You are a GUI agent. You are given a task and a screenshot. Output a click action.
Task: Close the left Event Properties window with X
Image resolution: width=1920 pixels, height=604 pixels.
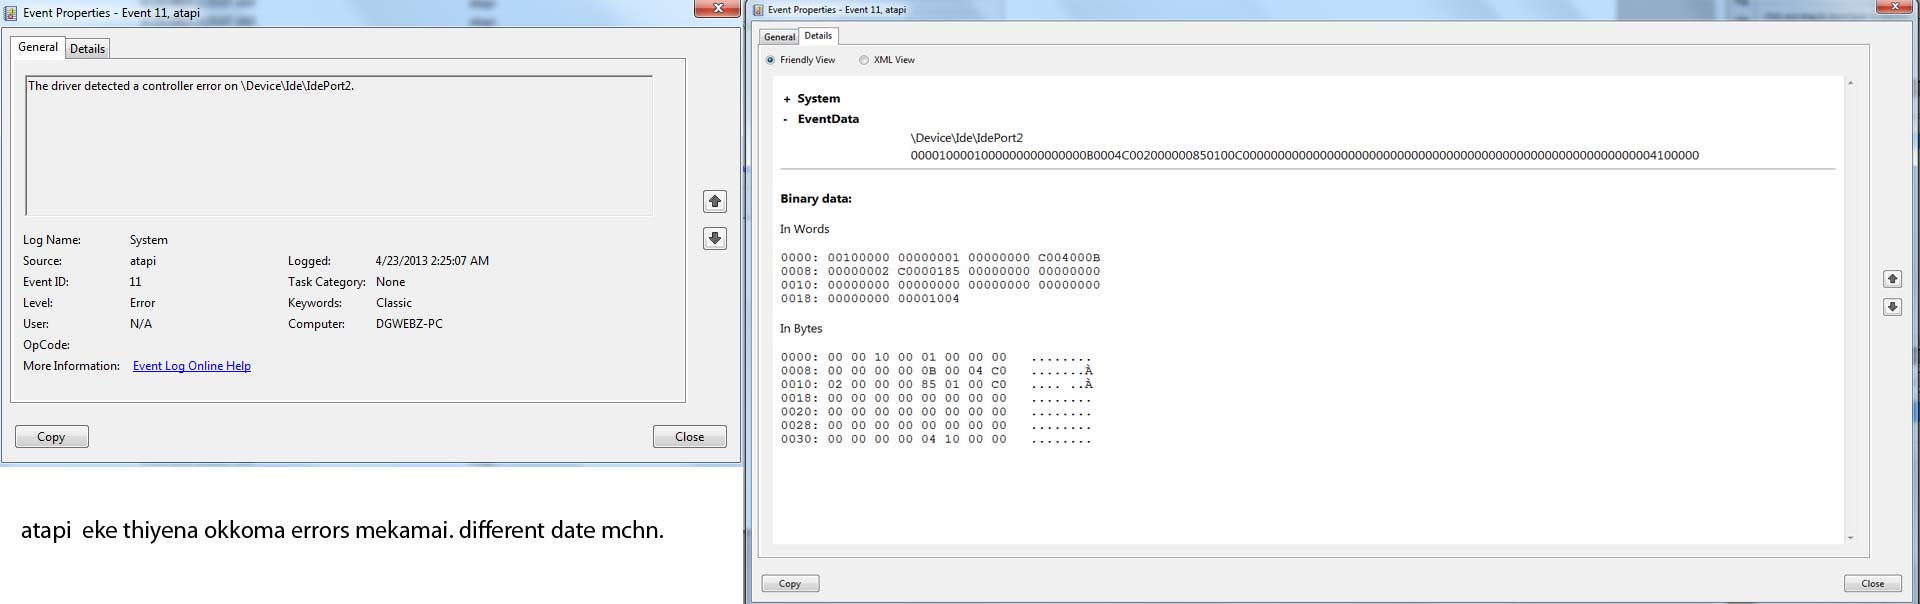[717, 8]
